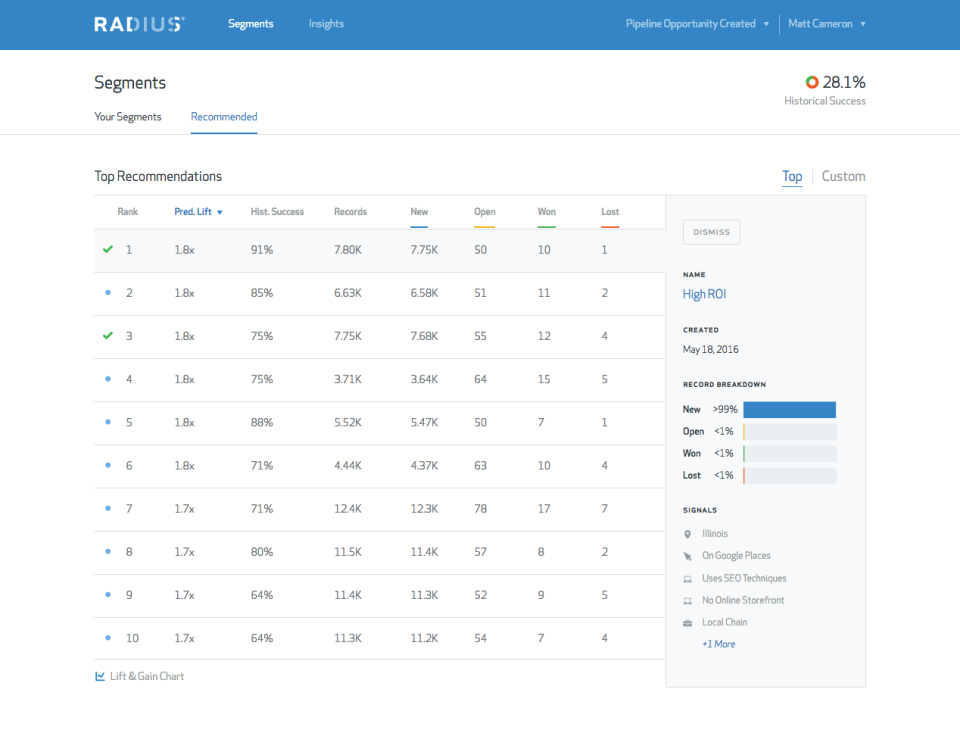The width and height of the screenshot is (960, 733).
Task: Select the blue dot beside rank 2
Action: (x=108, y=292)
